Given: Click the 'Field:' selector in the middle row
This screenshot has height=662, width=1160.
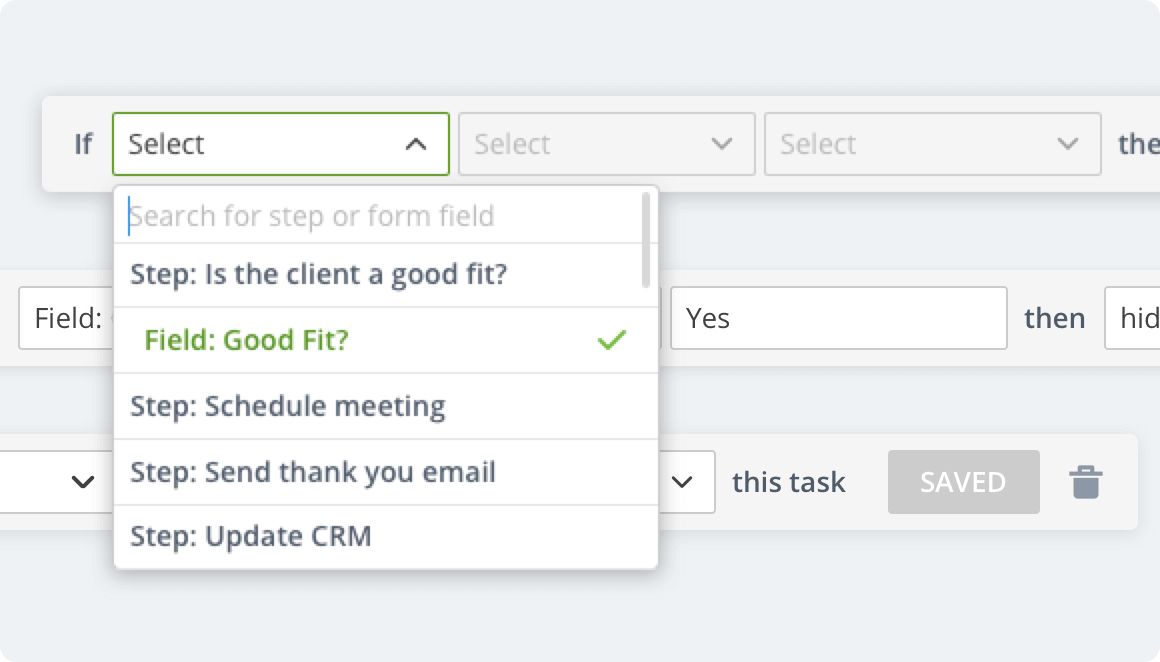Looking at the screenshot, I should coord(65,318).
